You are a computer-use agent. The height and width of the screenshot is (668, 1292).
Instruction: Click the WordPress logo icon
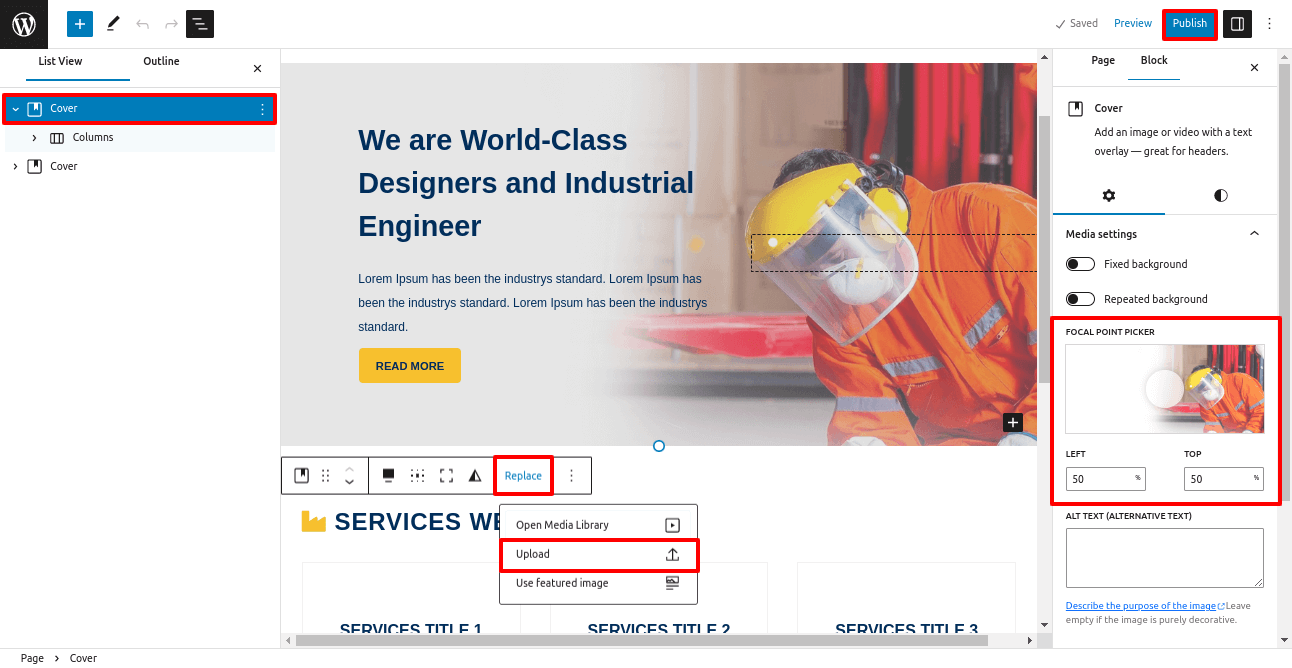click(24, 24)
